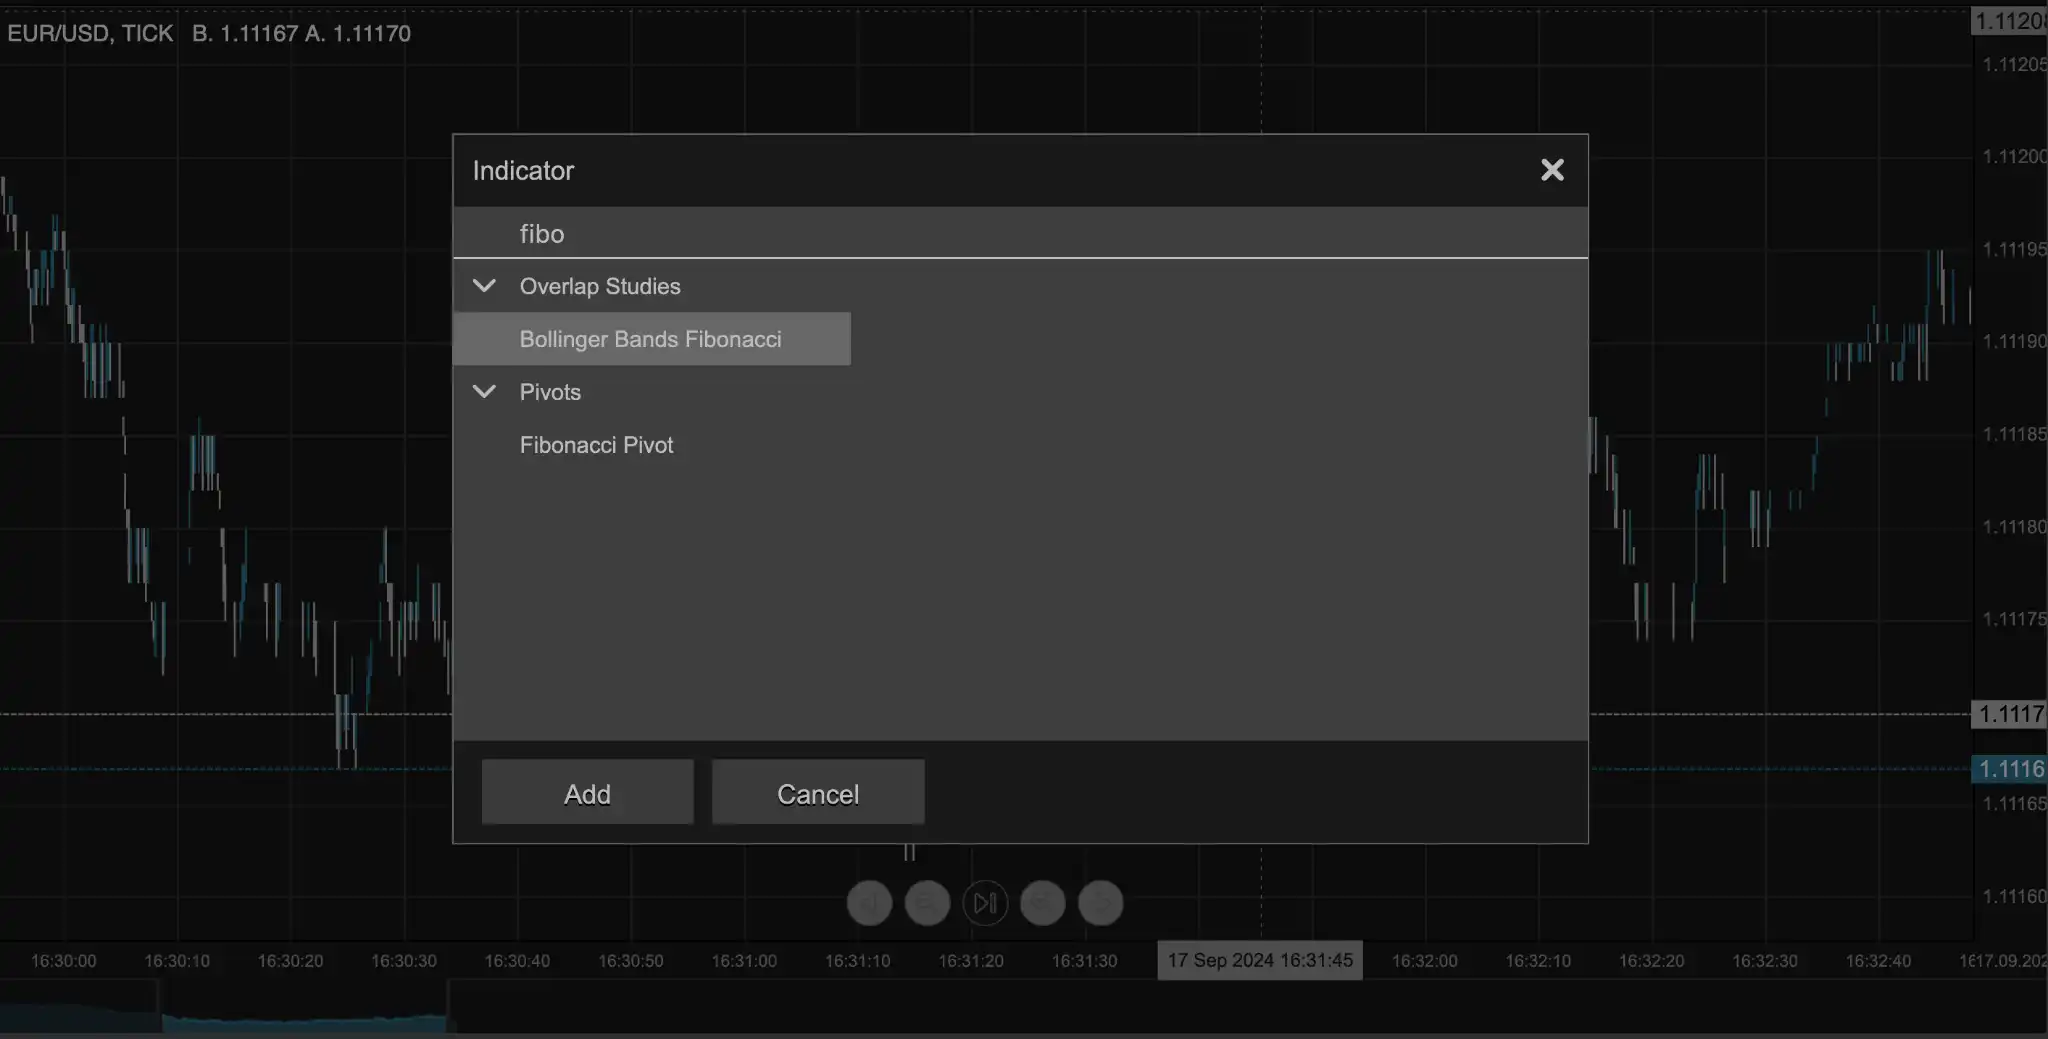Close the Indicator dialog with the X
The image size is (2048, 1039).
click(x=1552, y=170)
